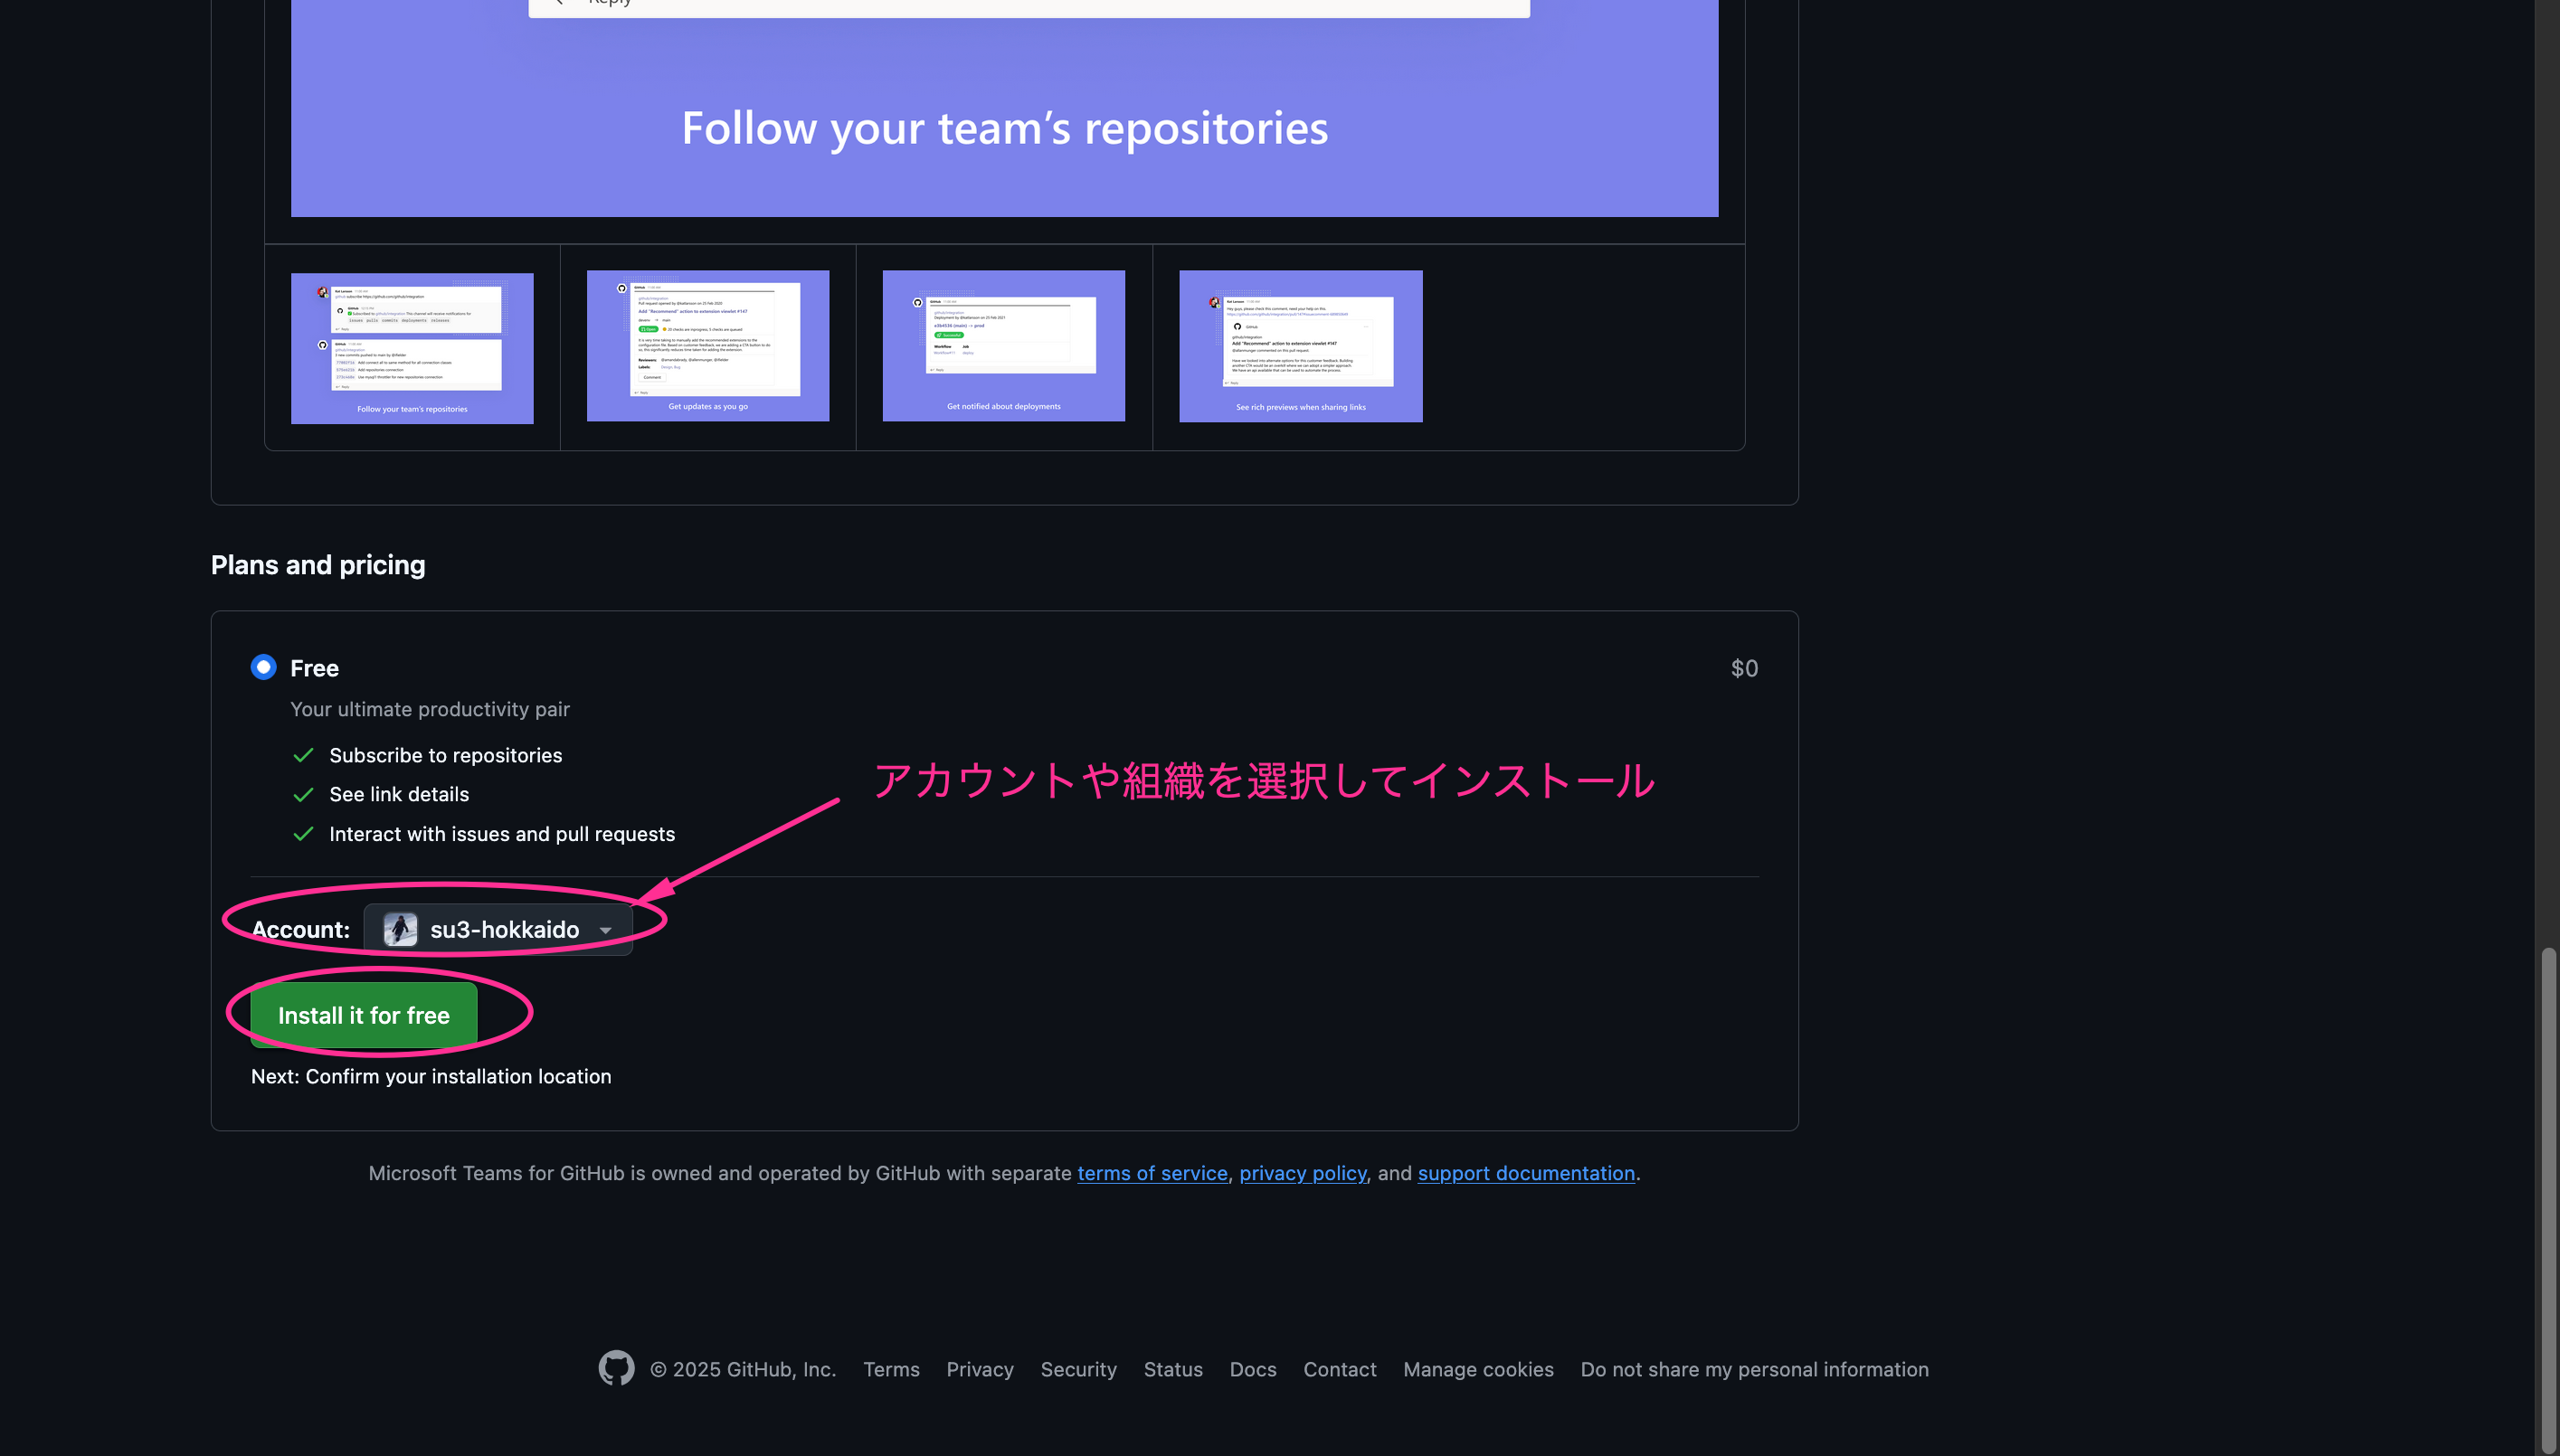This screenshot has height=1456, width=2560.
Task: Open the Get updates as you go thumbnail
Action: (707, 345)
